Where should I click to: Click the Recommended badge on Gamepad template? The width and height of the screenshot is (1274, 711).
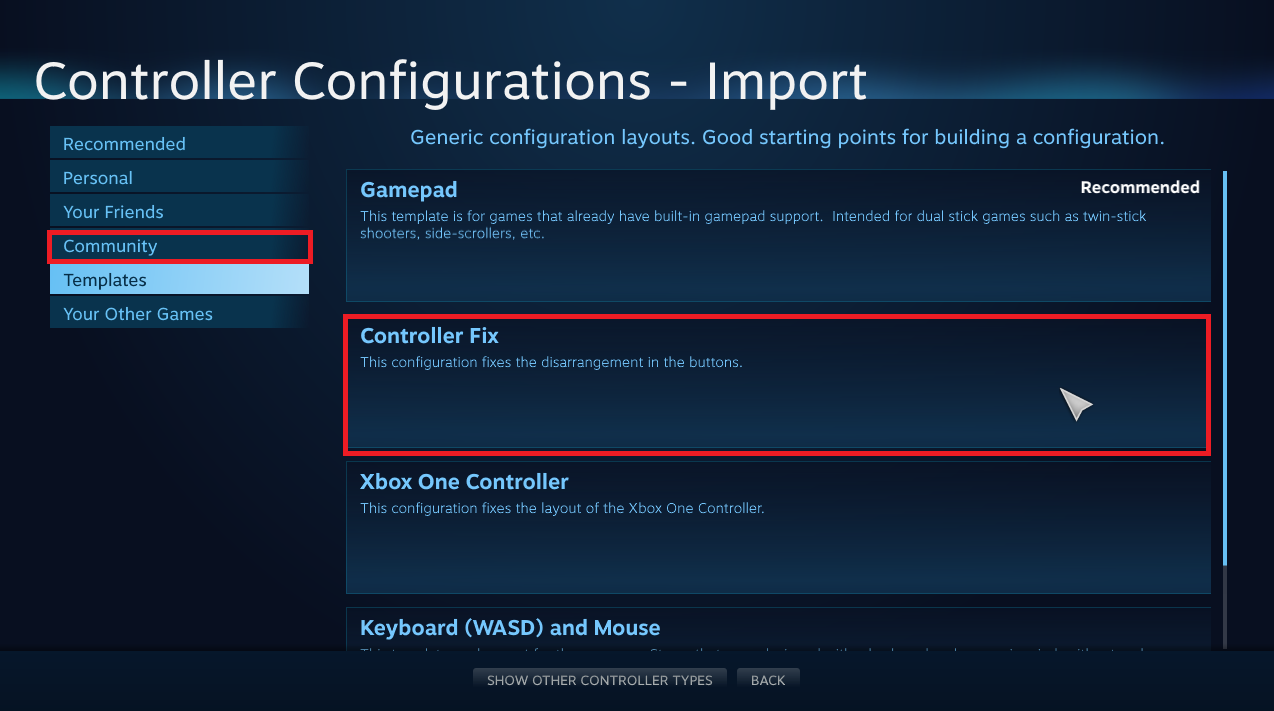1139,188
